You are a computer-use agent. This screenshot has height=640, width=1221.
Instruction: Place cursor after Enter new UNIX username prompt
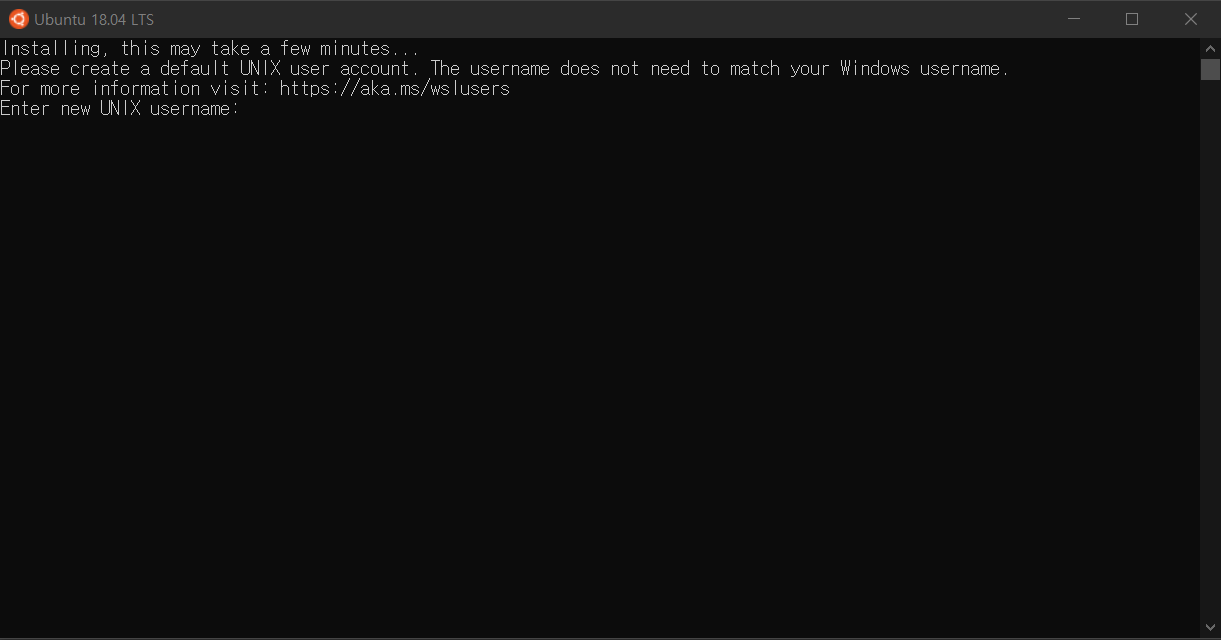pyautogui.click(x=245, y=109)
